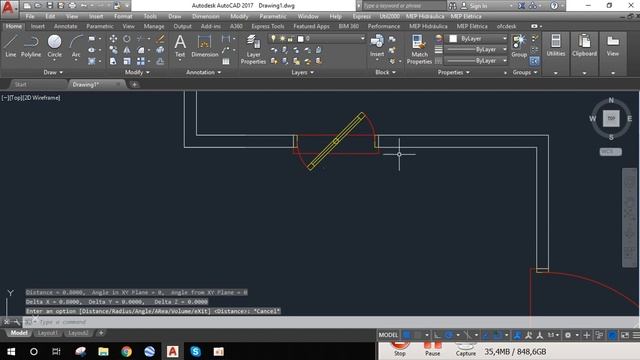
Task: Toggle clean screen icon in status bar
Action: [625, 335]
